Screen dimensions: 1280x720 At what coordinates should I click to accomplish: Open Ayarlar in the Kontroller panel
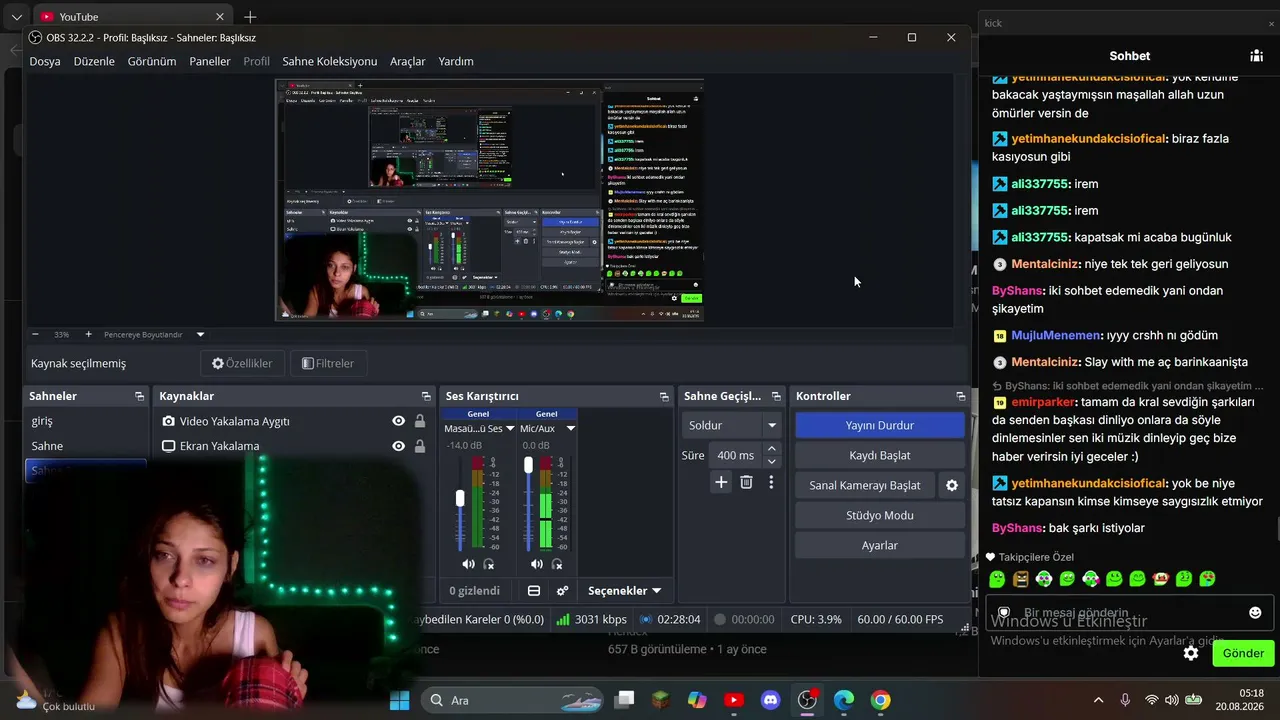pyautogui.click(x=880, y=545)
